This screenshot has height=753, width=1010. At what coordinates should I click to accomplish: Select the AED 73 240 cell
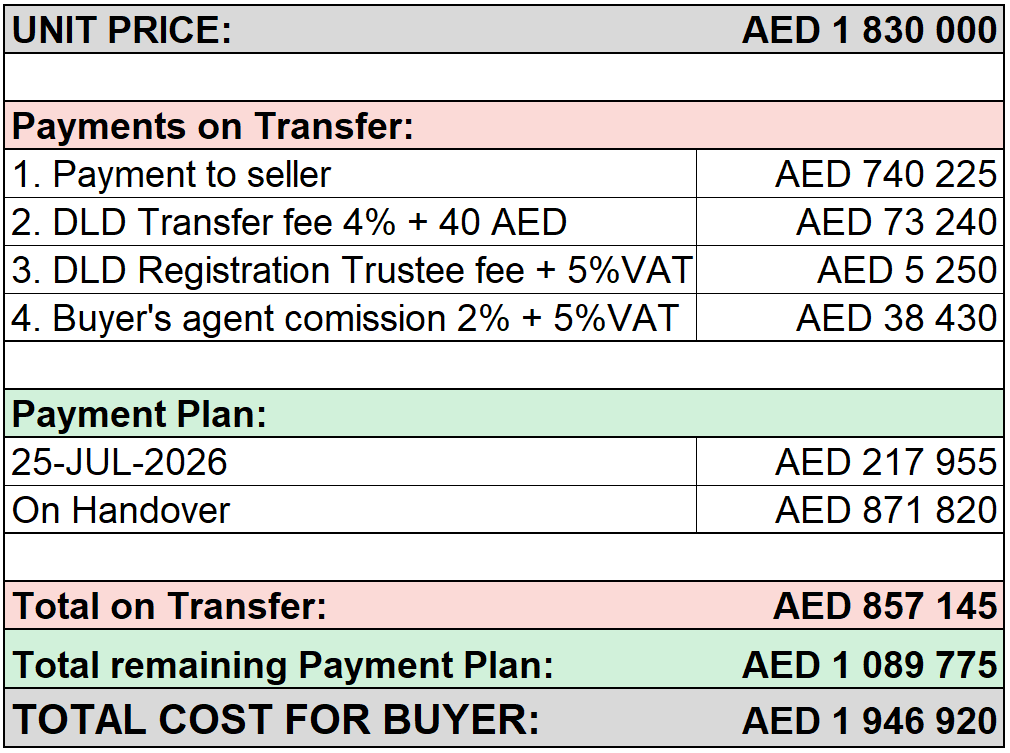coord(850,222)
